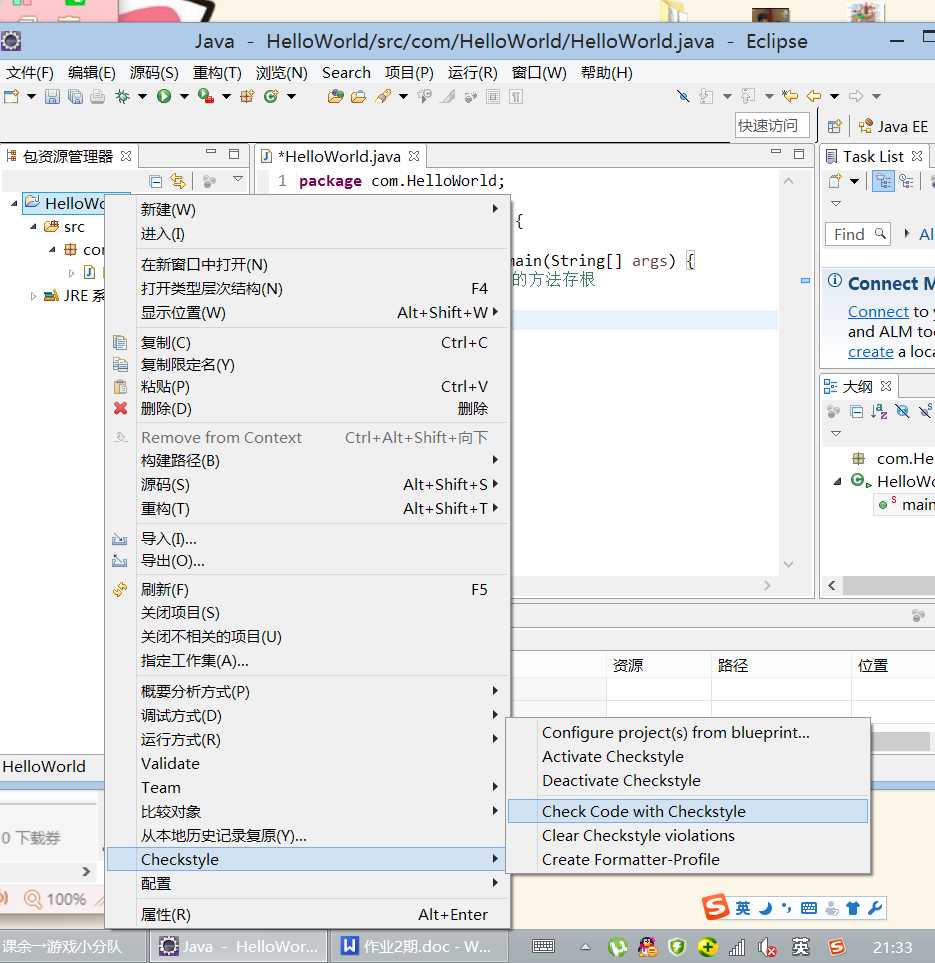Click the Delete red X menu icon

tap(120, 408)
